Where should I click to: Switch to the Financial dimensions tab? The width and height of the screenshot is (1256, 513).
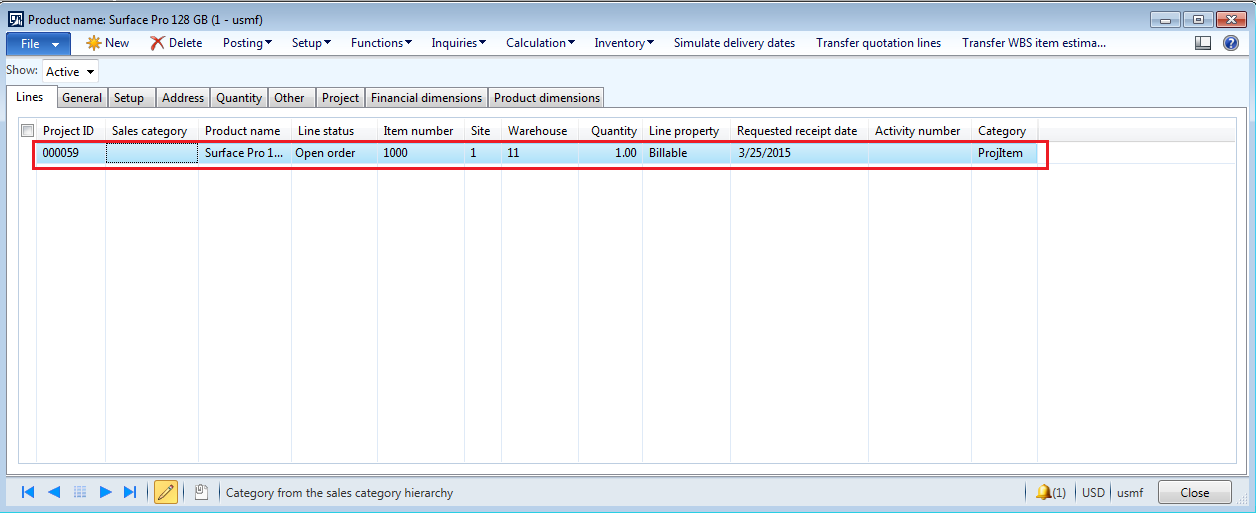(427, 98)
